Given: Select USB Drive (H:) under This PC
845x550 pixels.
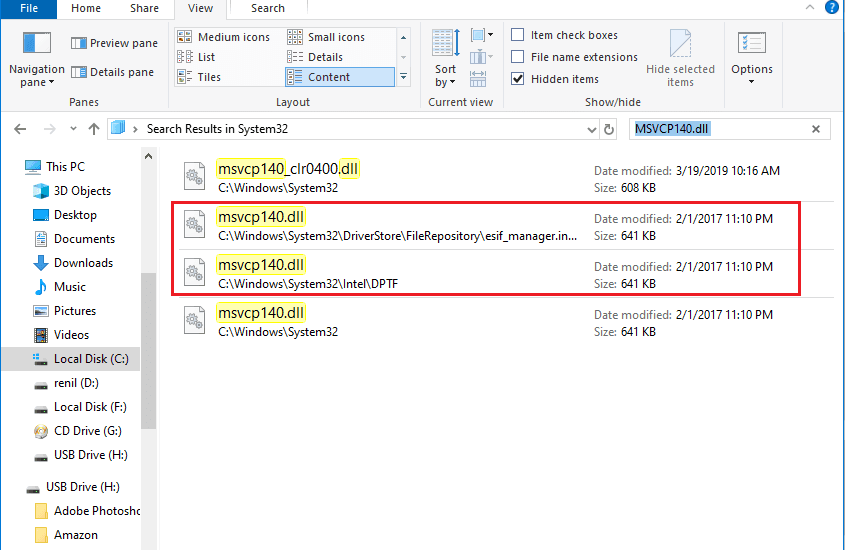Looking at the screenshot, I should [x=80, y=455].
